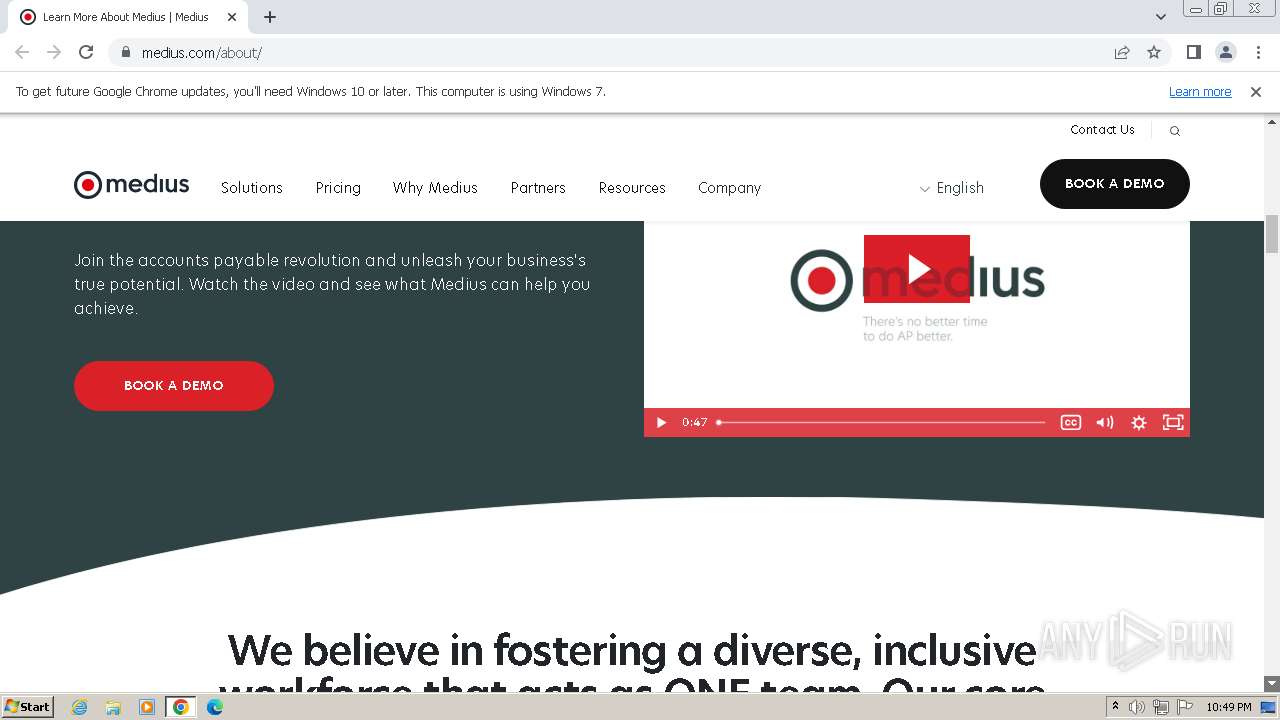Select the Learn More About Medius tab
The width and height of the screenshot is (1280, 720).
[126, 17]
